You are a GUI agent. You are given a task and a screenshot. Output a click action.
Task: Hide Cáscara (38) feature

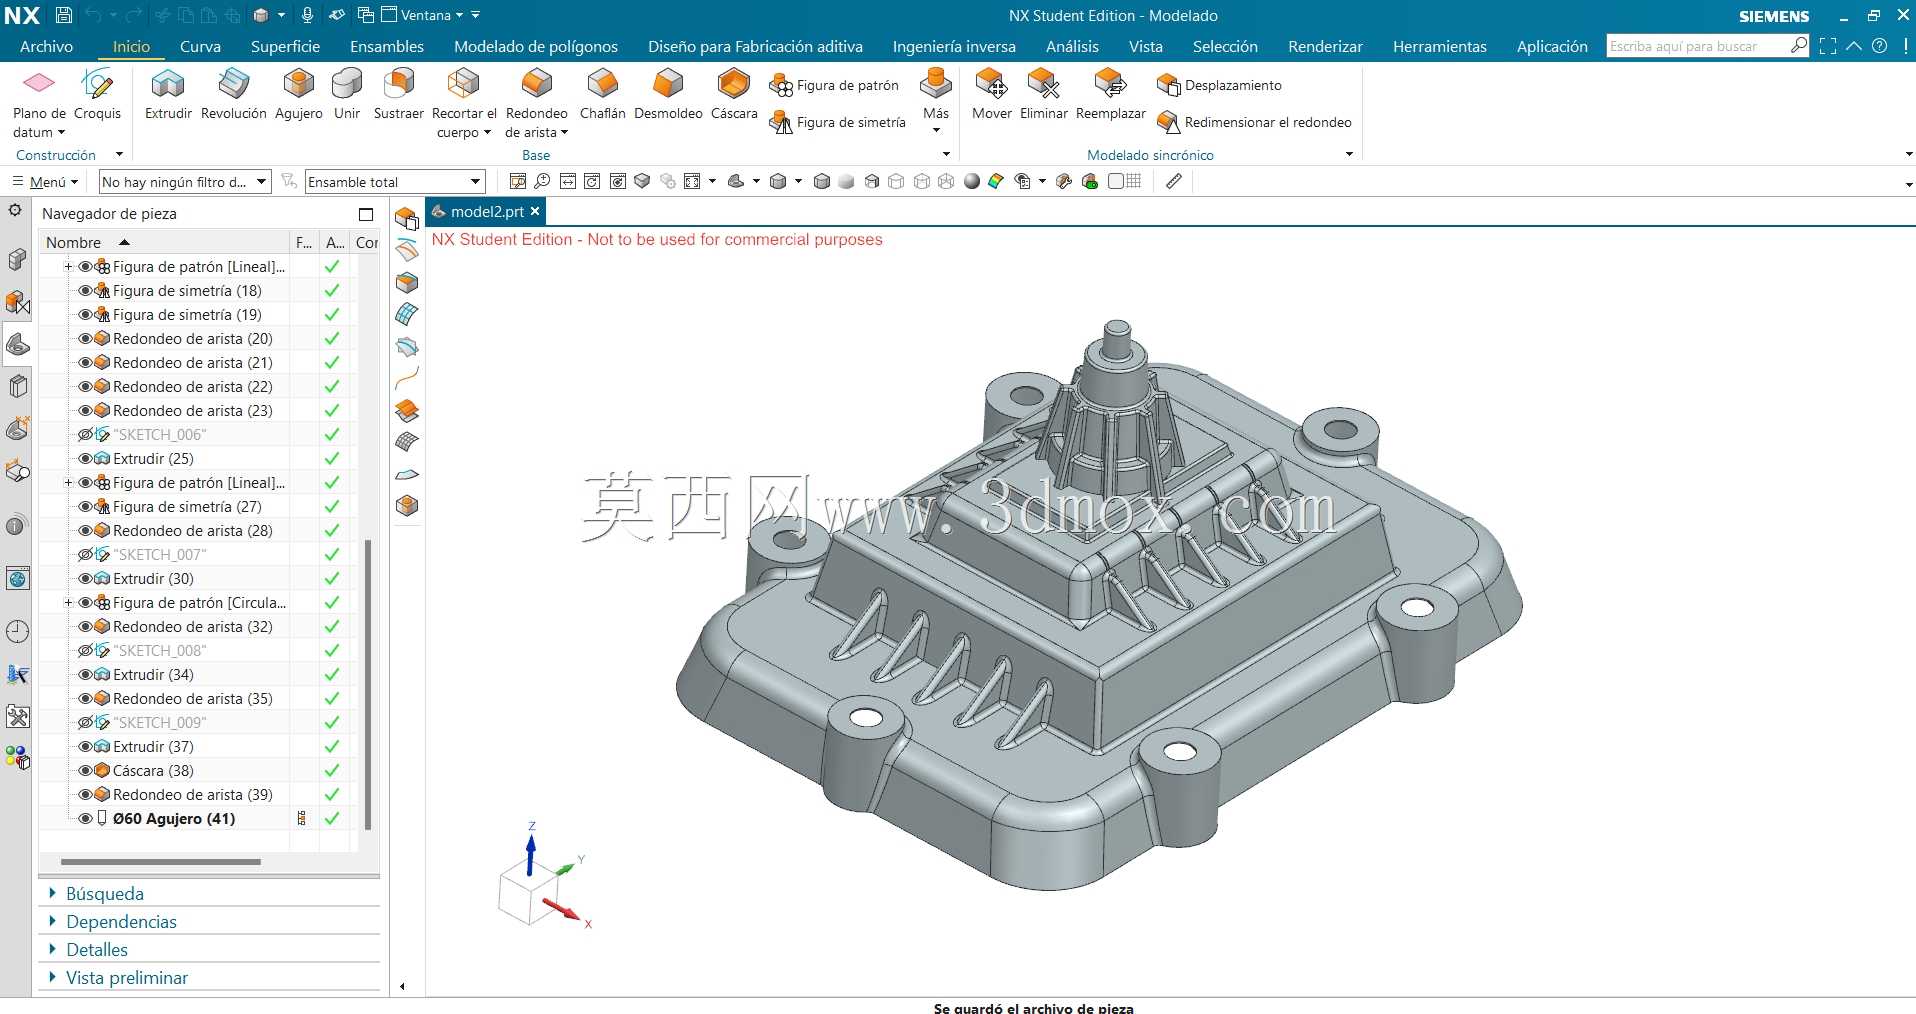[x=85, y=771]
